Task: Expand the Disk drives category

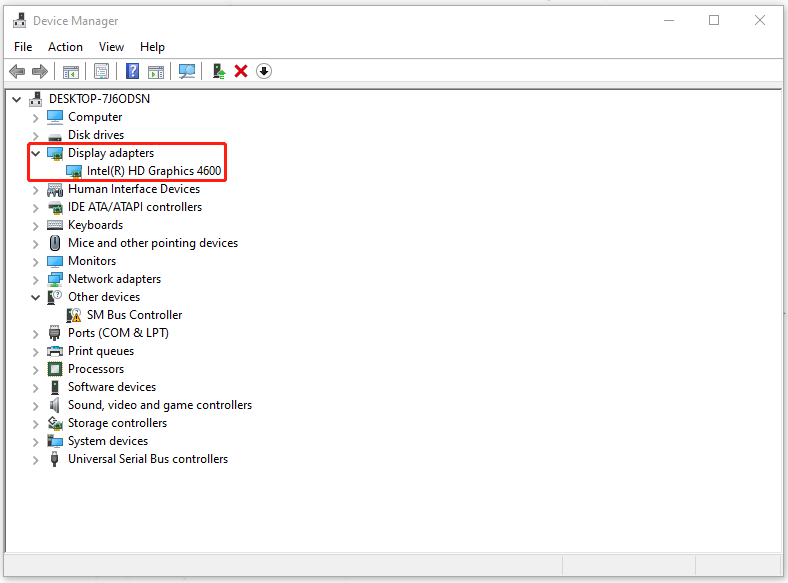Action: point(35,136)
